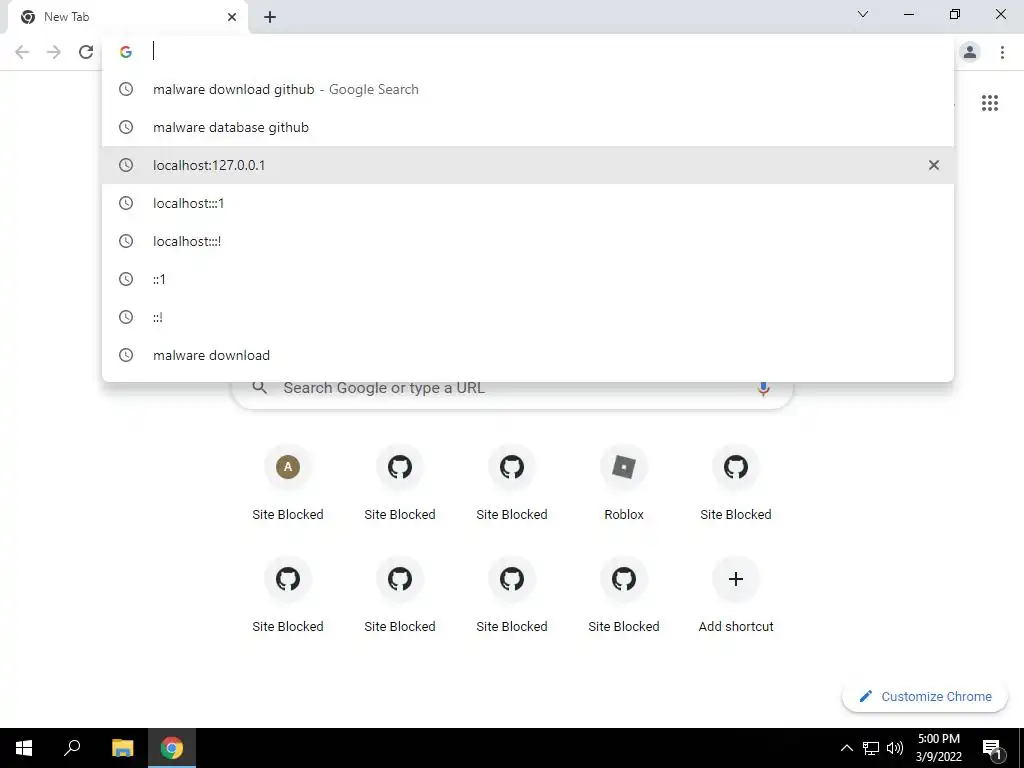This screenshot has height=768, width=1024.
Task: Show hidden system tray icons
Action: pos(846,748)
